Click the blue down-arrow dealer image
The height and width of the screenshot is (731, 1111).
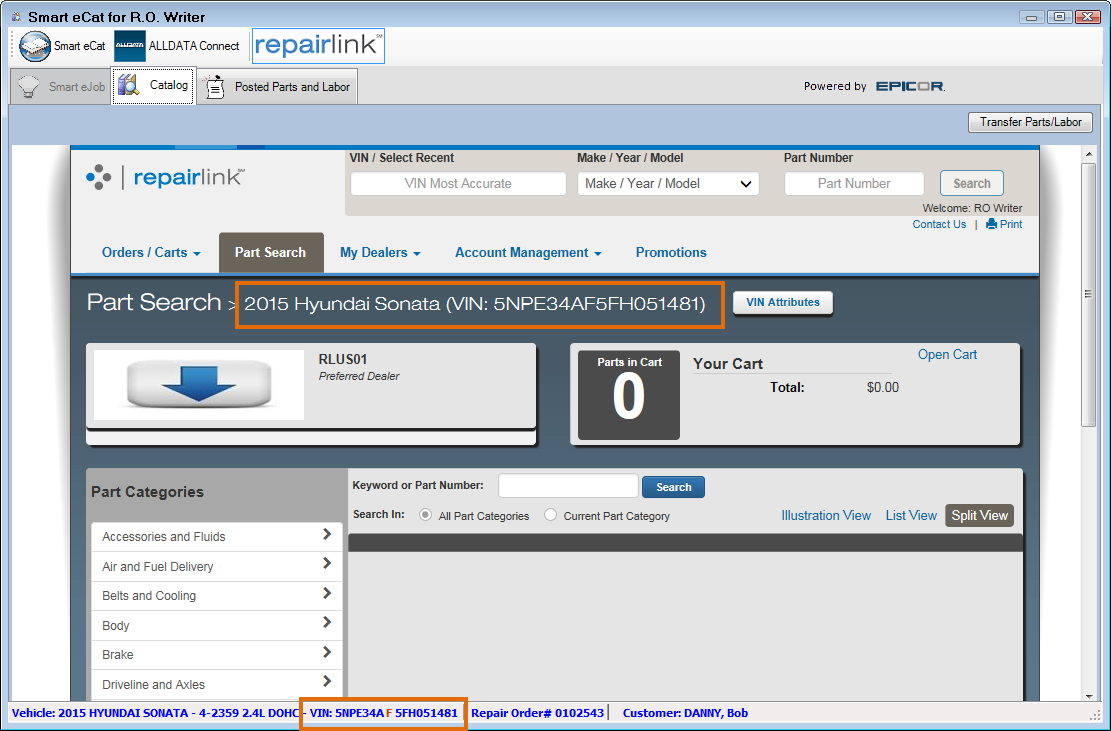(199, 384)
